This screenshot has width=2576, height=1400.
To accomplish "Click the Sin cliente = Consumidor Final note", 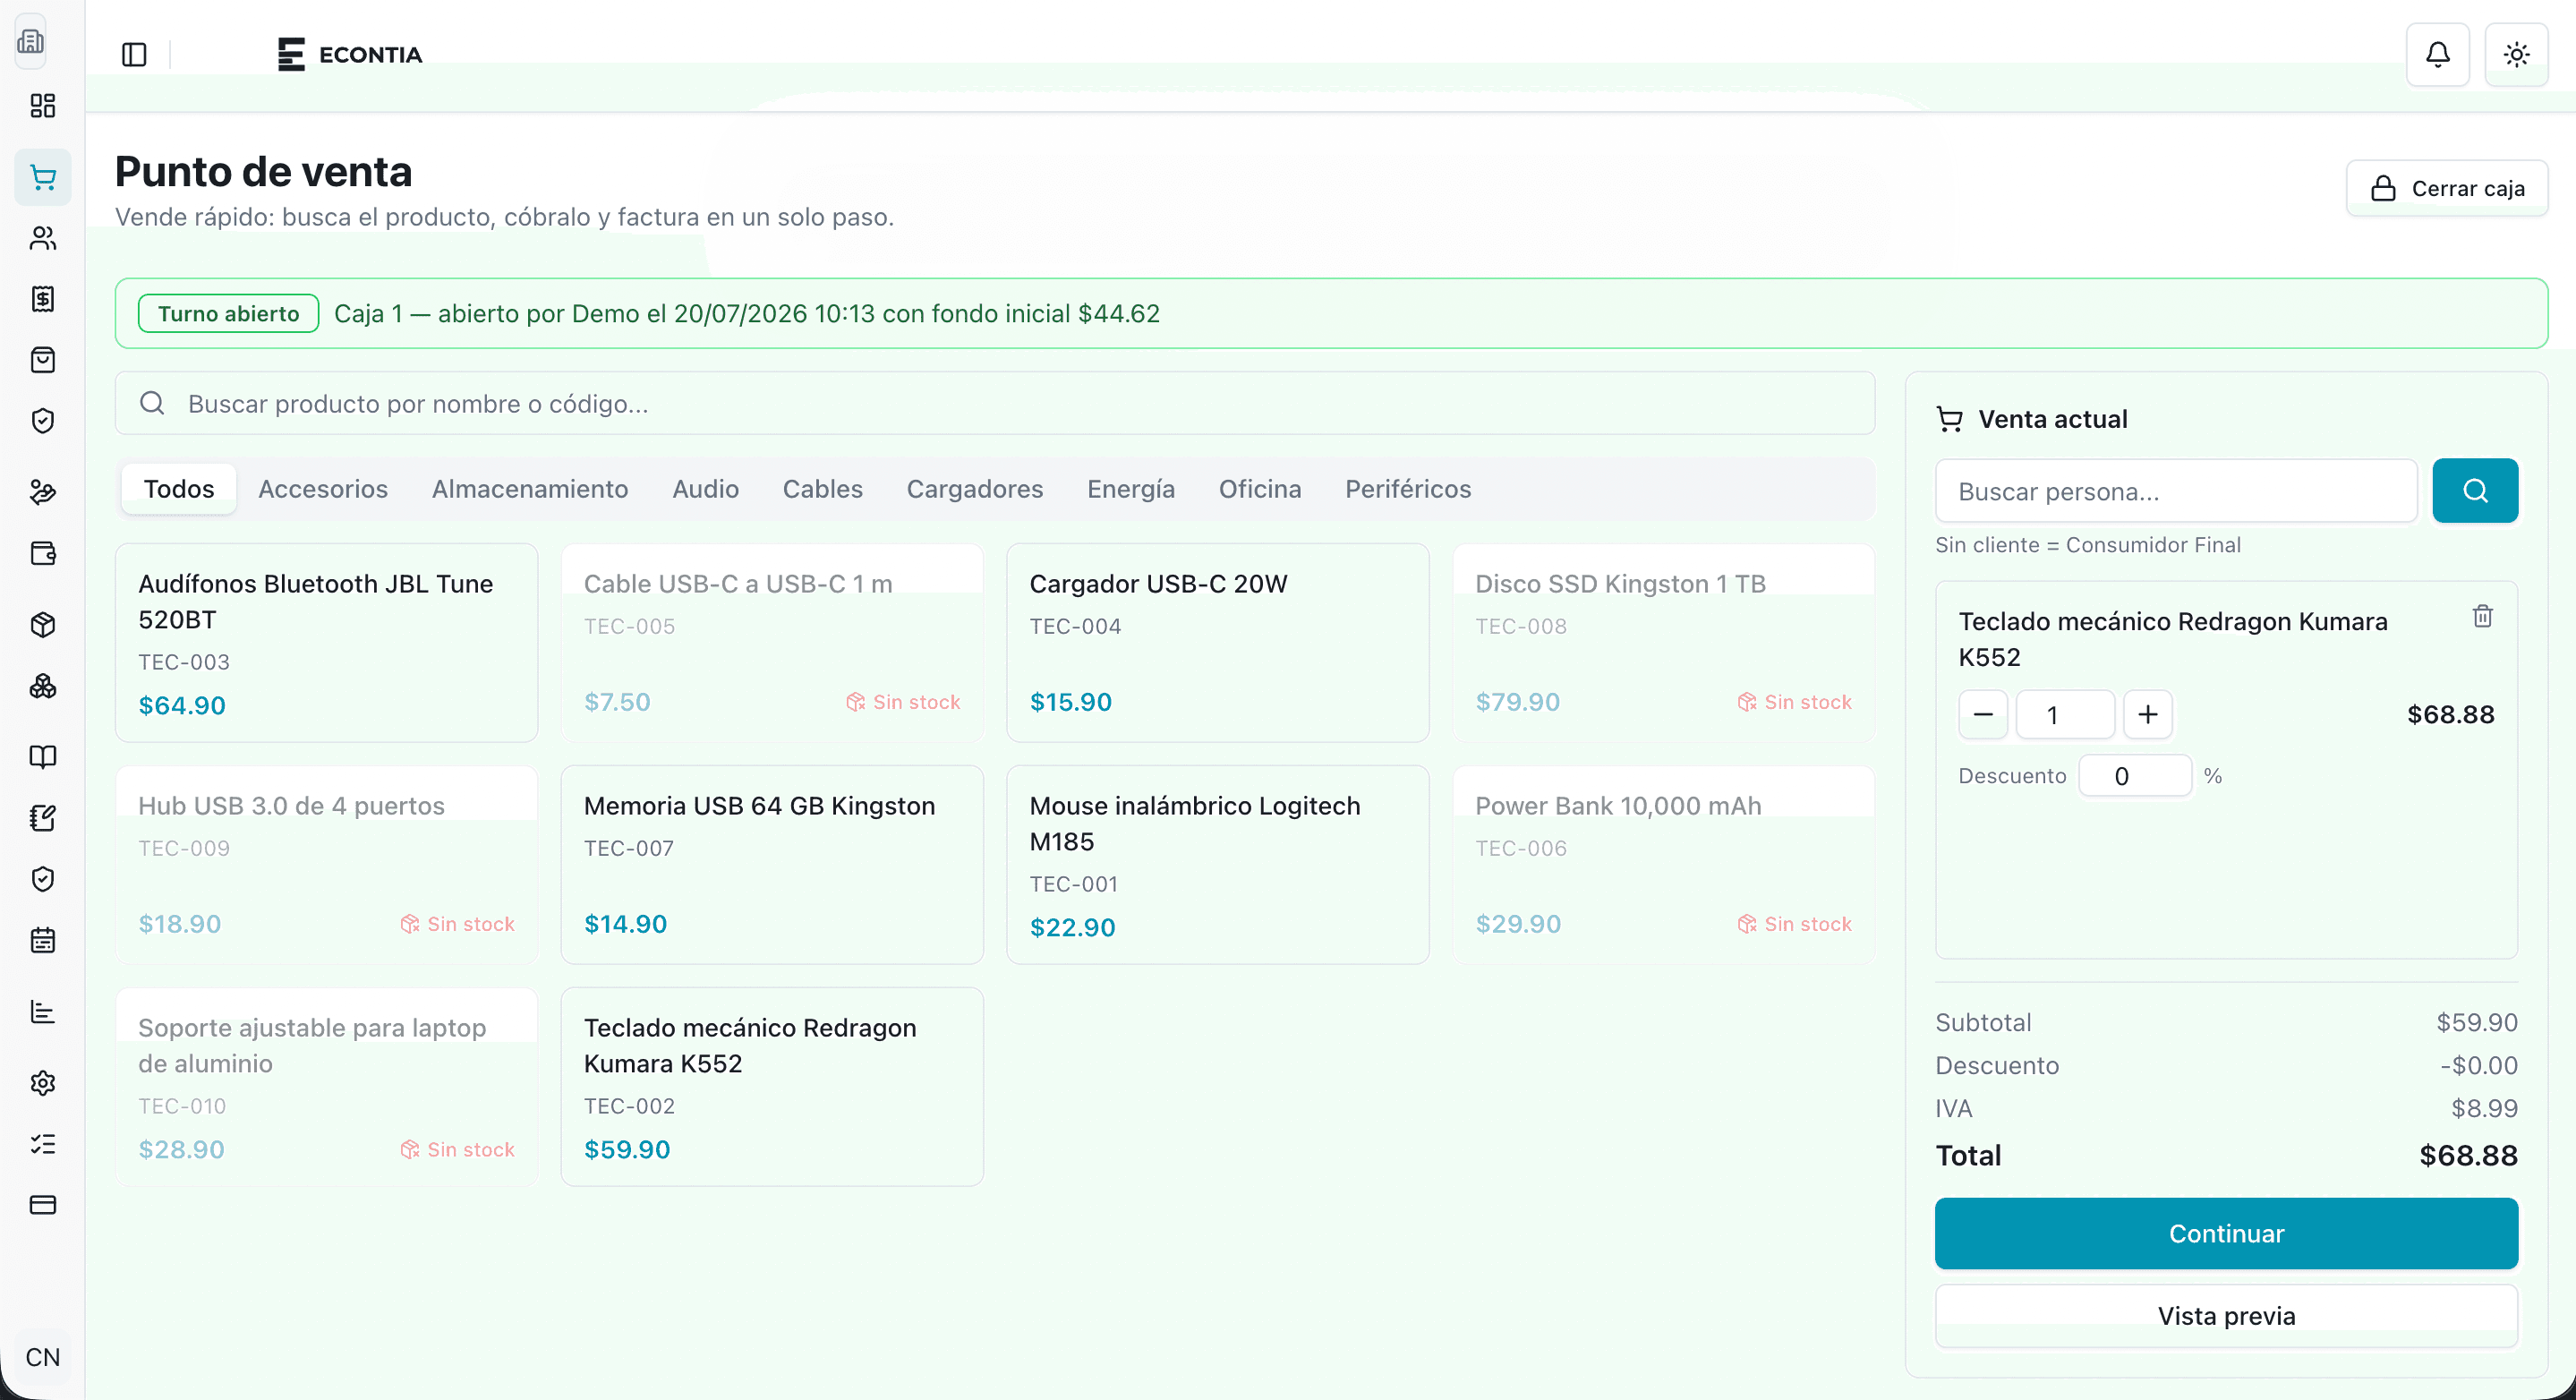I will (2088, 545).
